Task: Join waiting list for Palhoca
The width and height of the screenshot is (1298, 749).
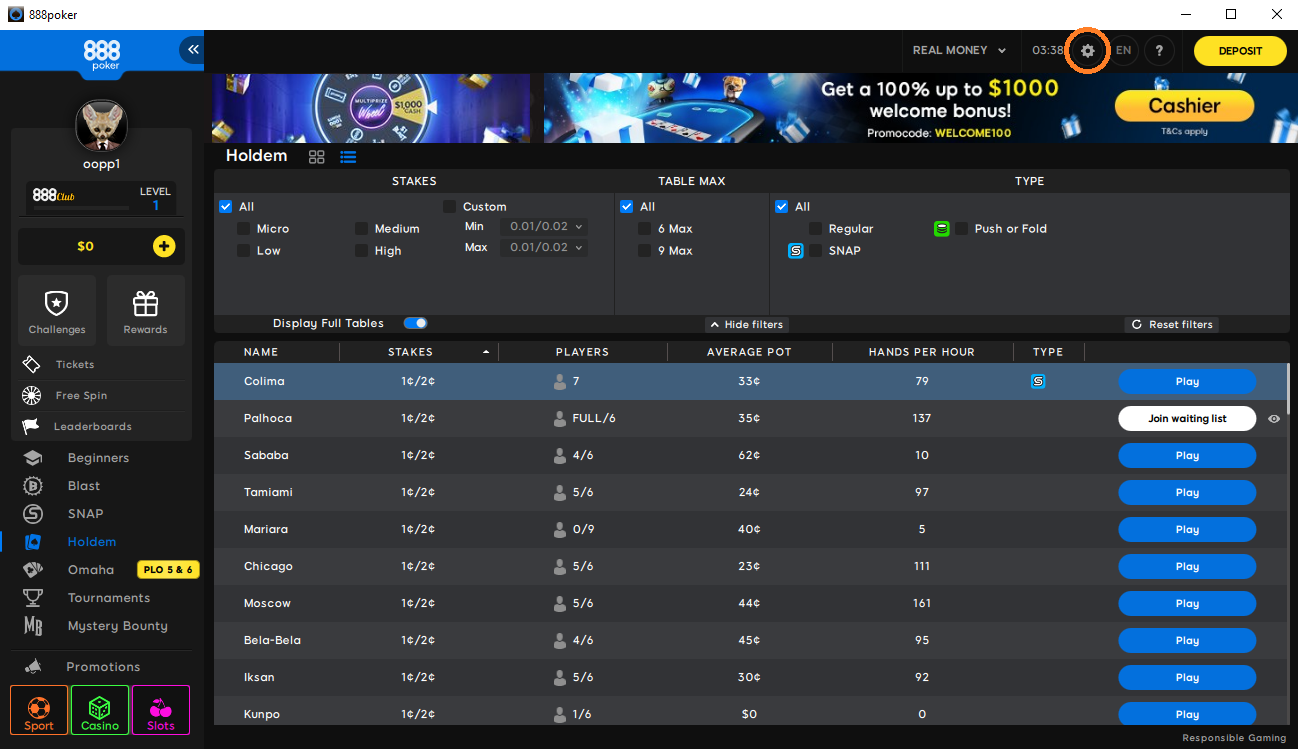Action: [1187, 418]
